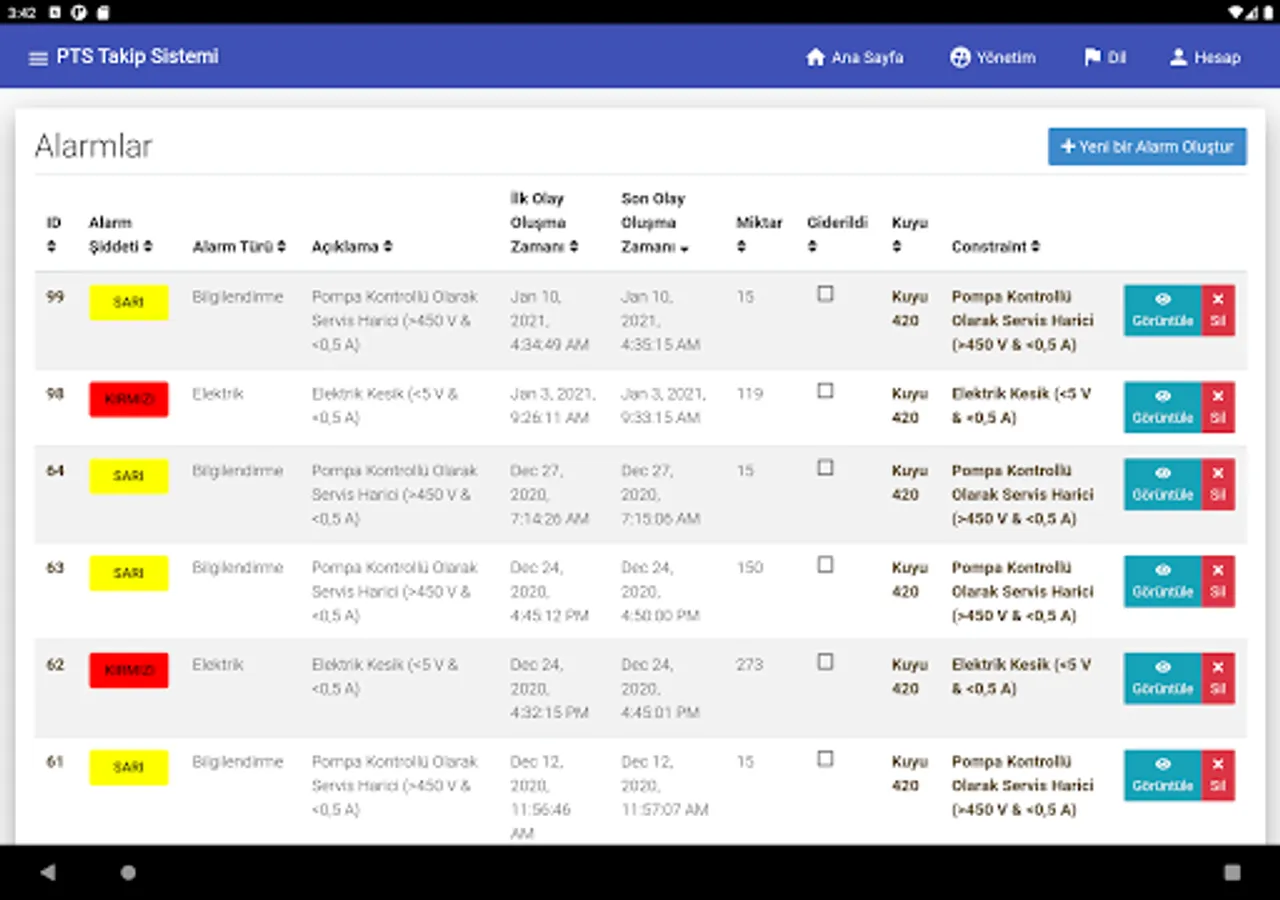Screen dimensions: 1280x900
Task: Click the Hesap user icon
Action: point(1178,57)
